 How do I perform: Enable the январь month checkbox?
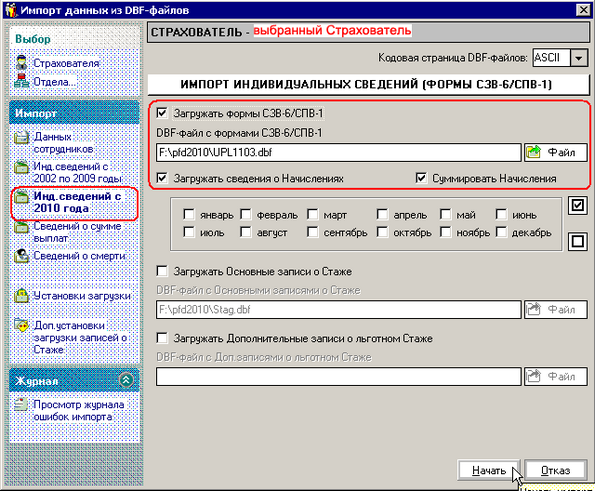189,214
